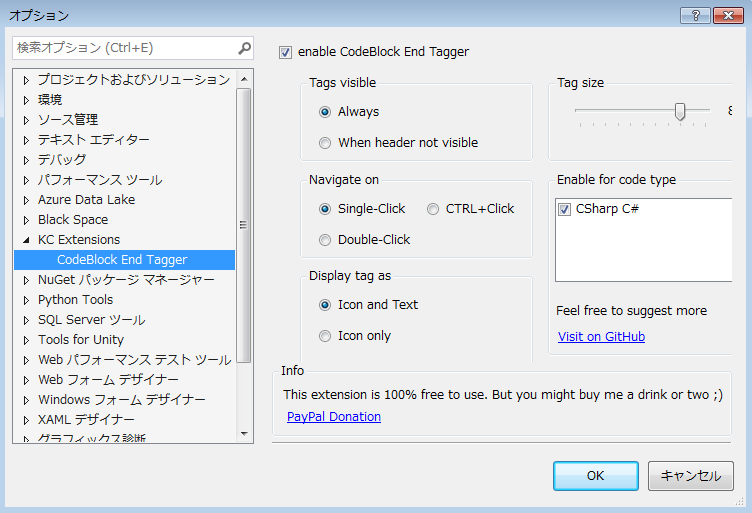The height and width of the screenshot is (513, 752).
Task: Click the help question mark button
Action: (x=695, y=15)
